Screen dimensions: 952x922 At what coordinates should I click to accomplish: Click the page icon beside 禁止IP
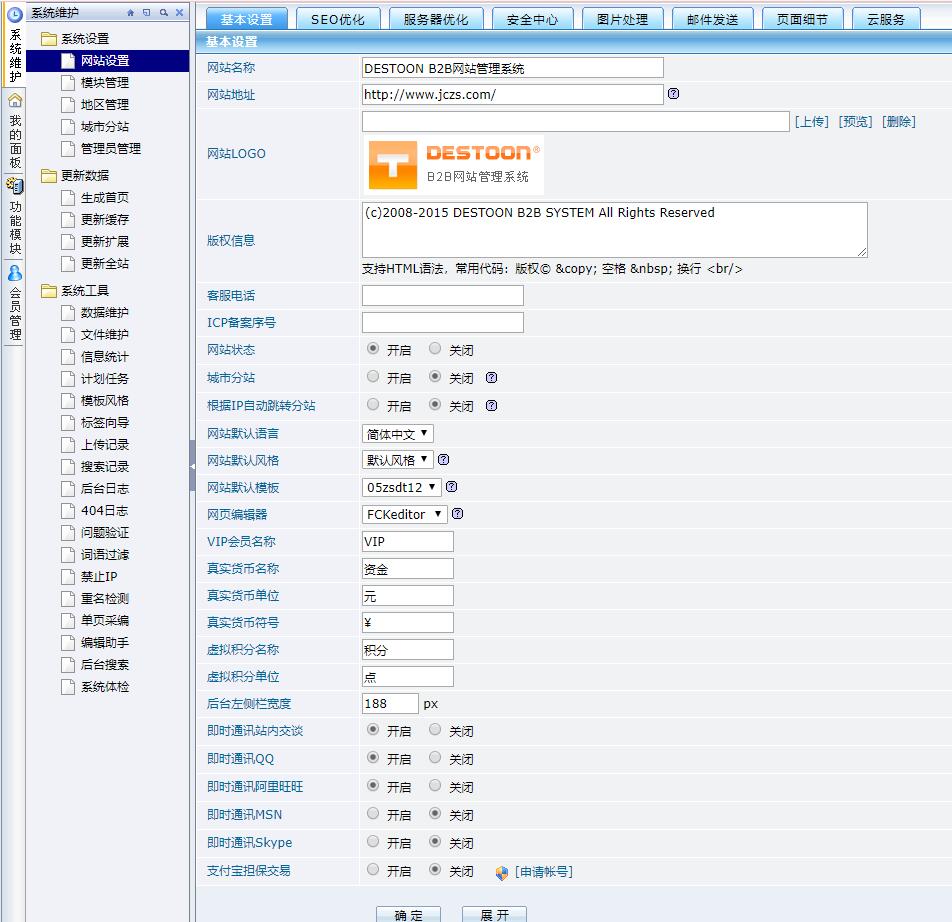click(x=68, y=577)
